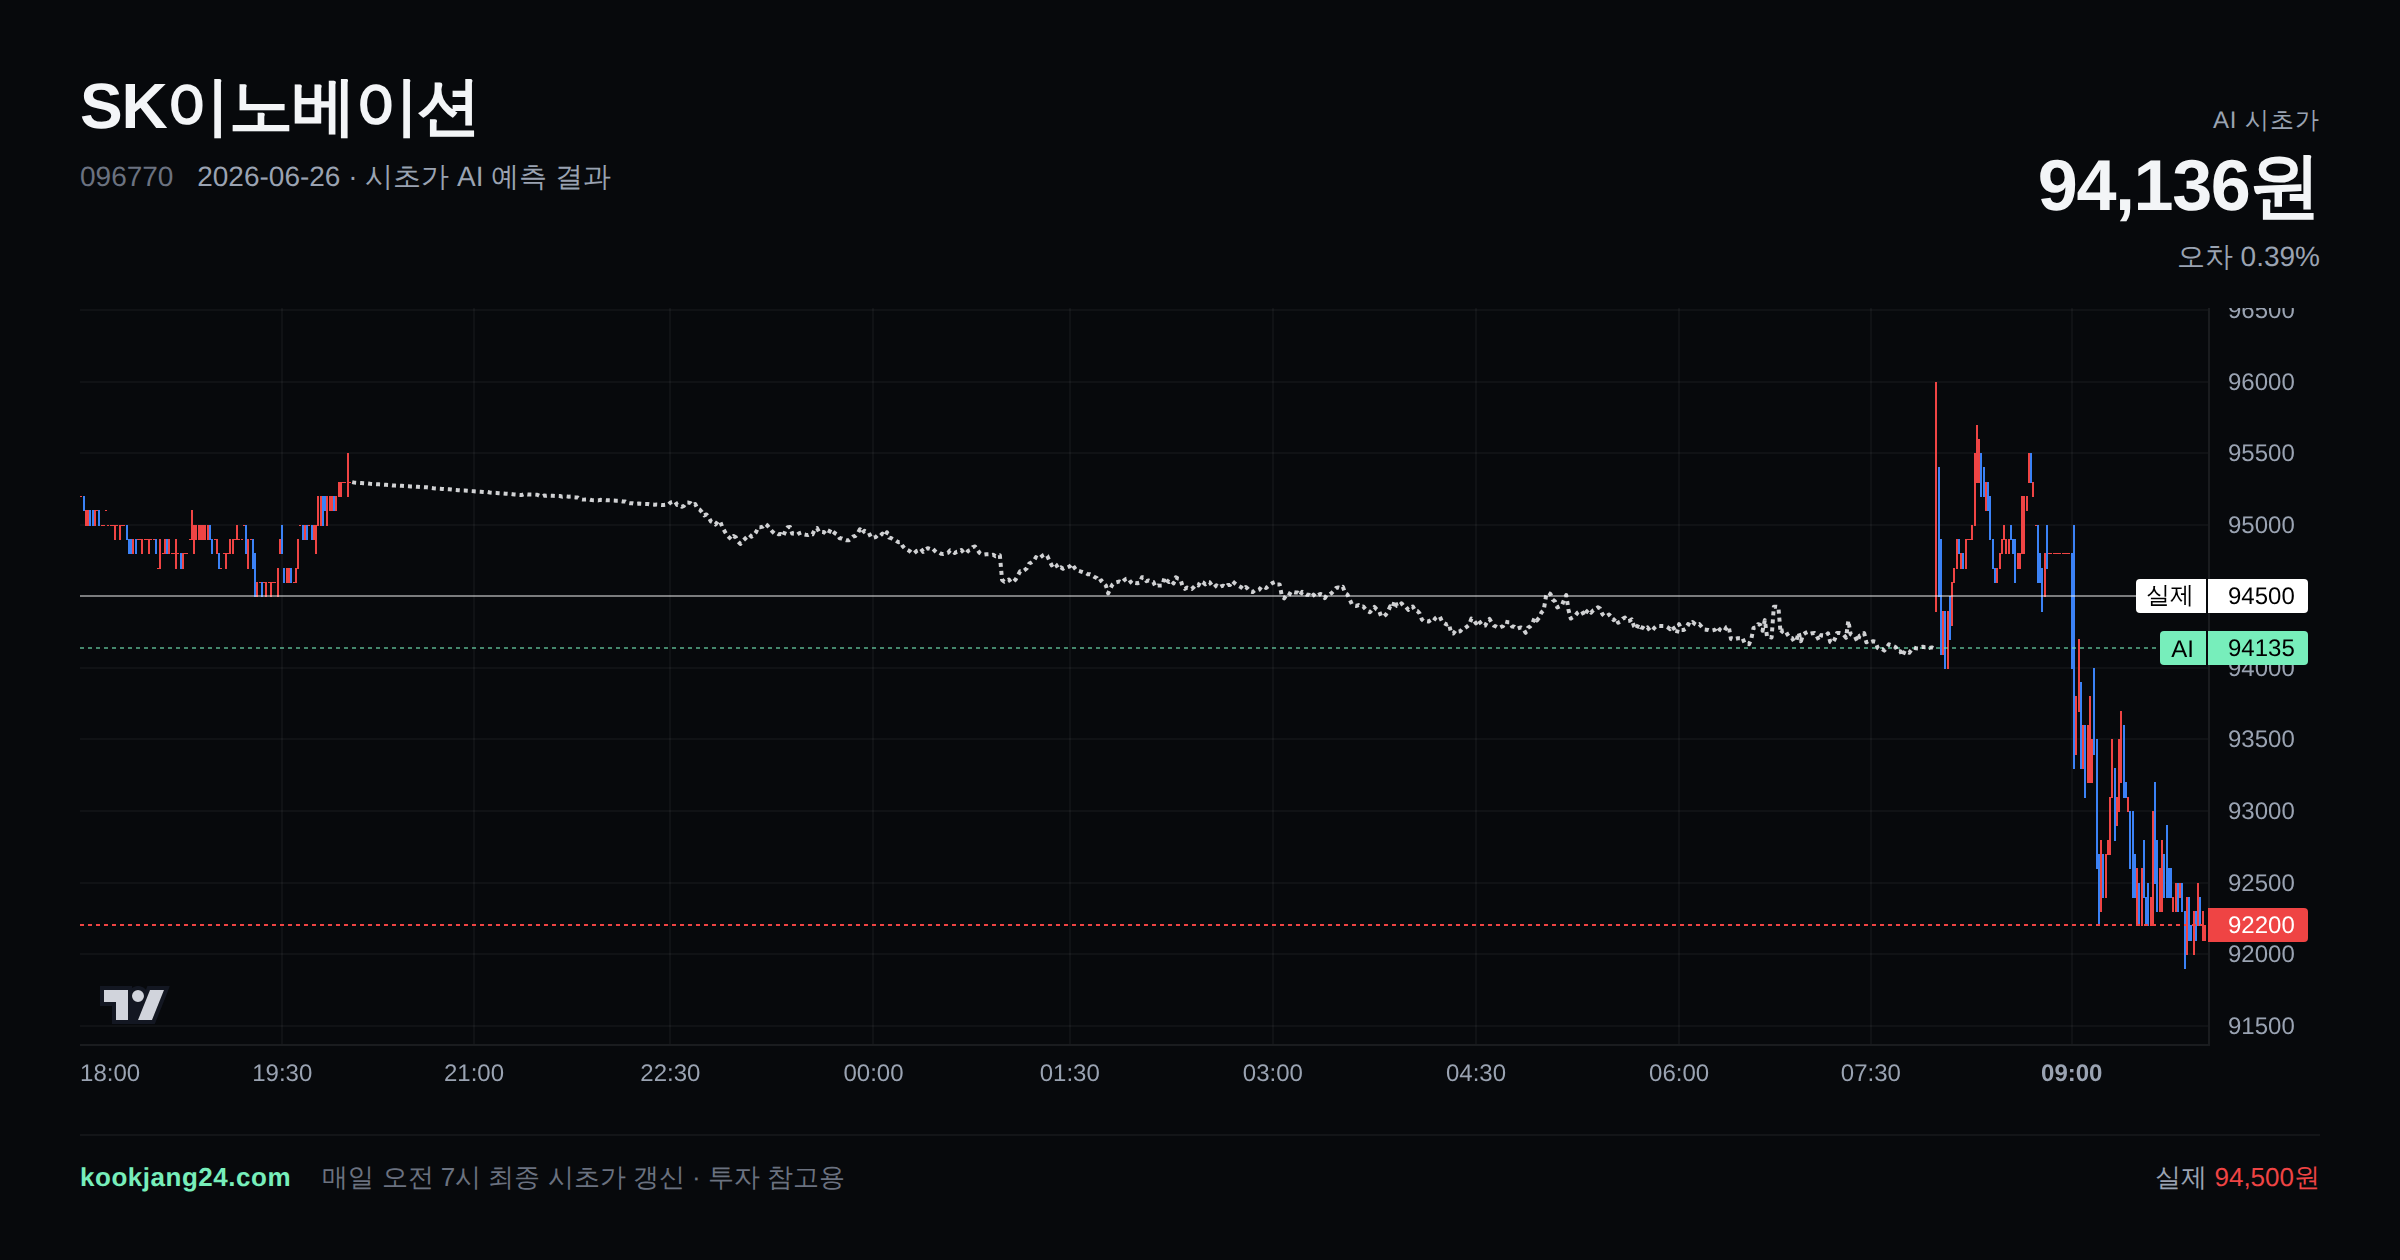Click the stock code 096770

coord(126,177)
